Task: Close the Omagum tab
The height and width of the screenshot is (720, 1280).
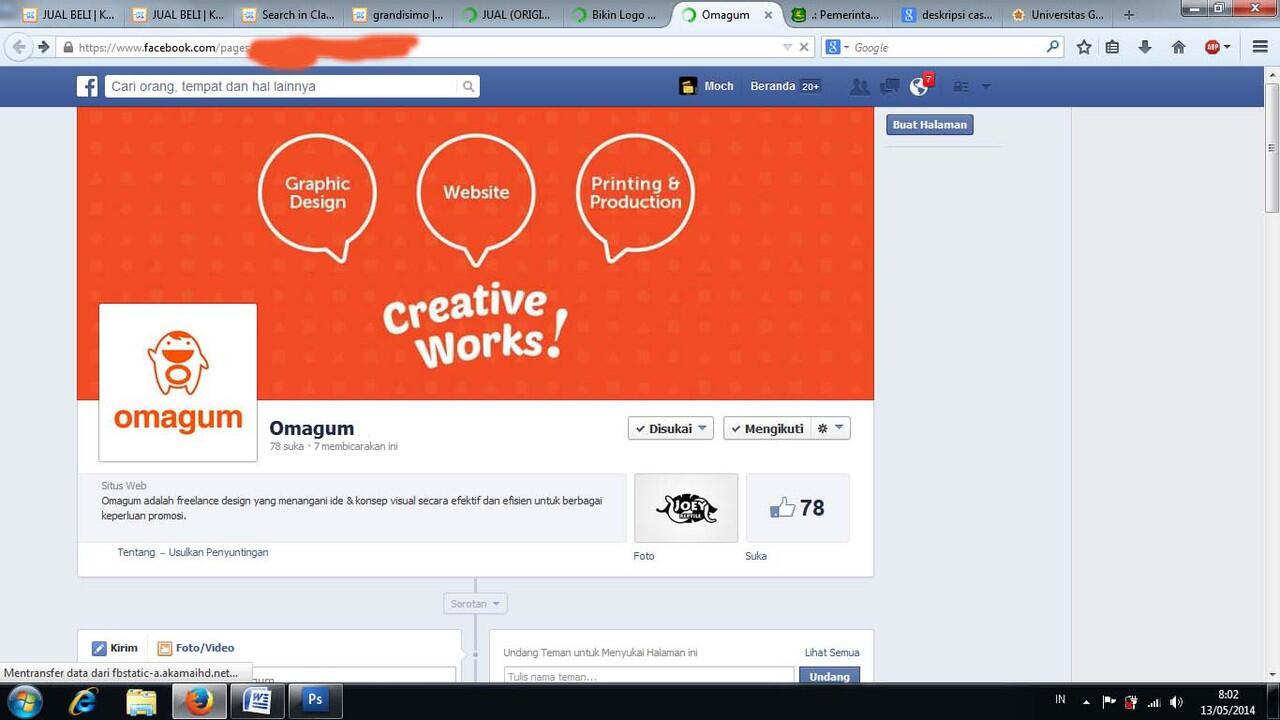Action: pyautogui.click(x=768, y=15)
